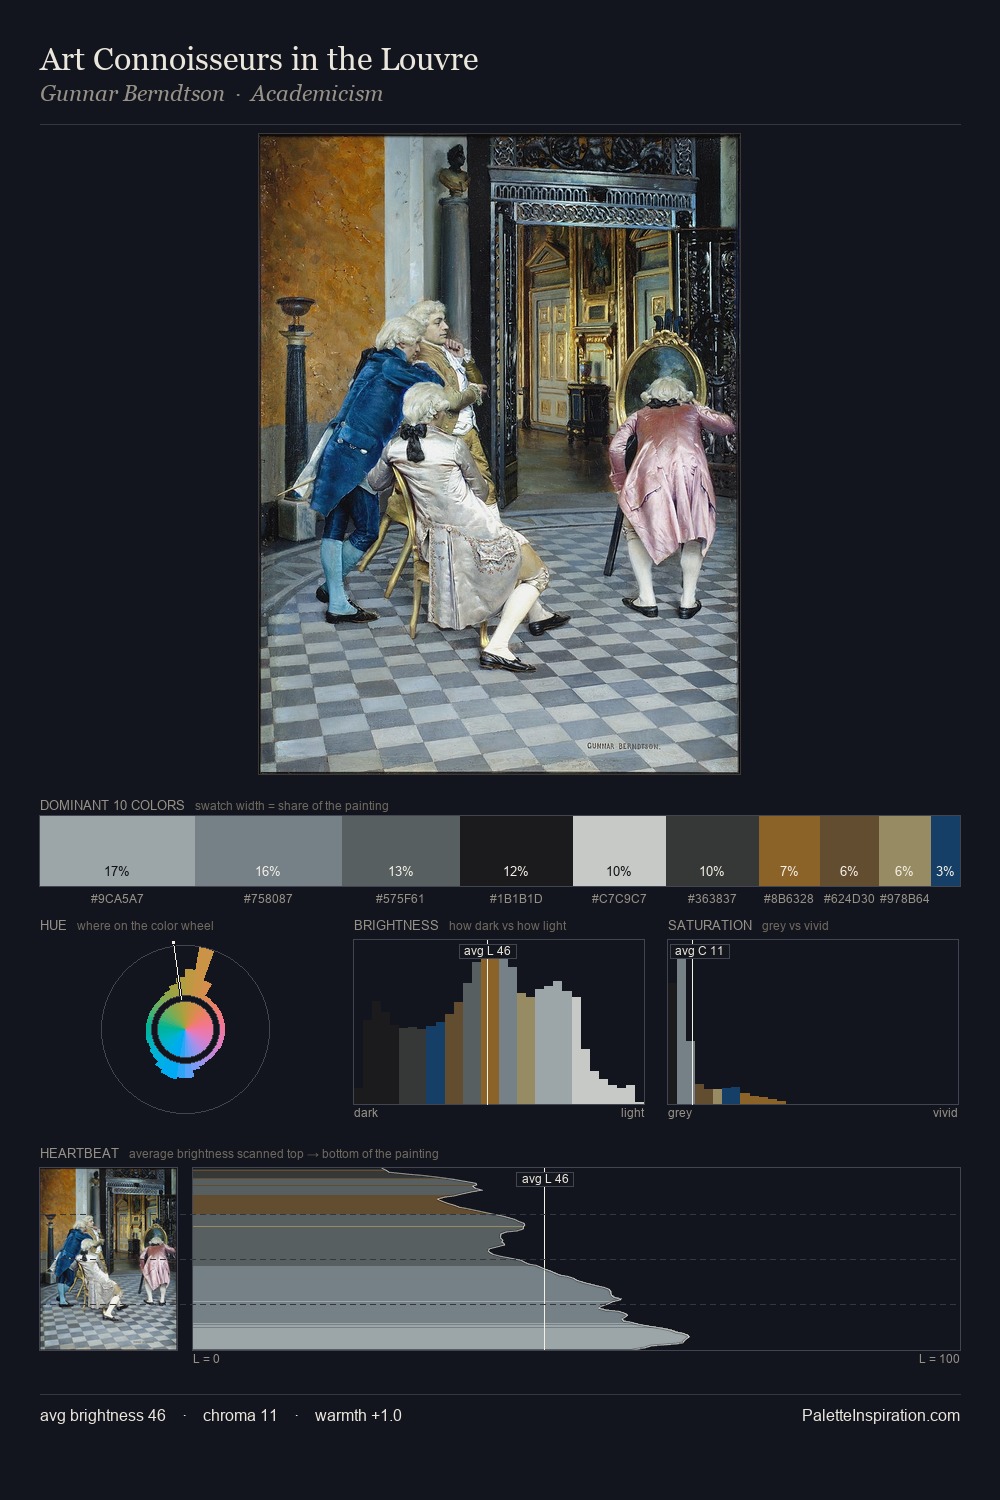Click hex code text #758087
Screen dimensions: 1000x1500
click(x=268, y=898)
